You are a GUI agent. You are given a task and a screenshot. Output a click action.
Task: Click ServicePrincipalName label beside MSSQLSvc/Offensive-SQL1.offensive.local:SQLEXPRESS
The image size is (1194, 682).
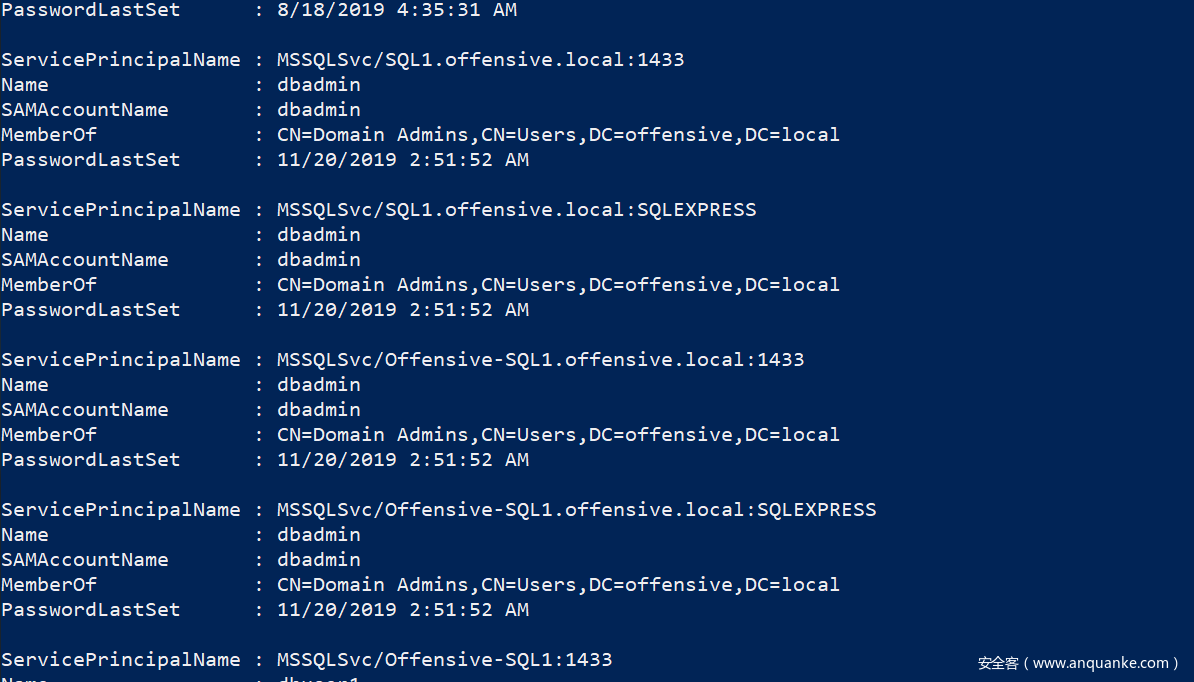120,510
